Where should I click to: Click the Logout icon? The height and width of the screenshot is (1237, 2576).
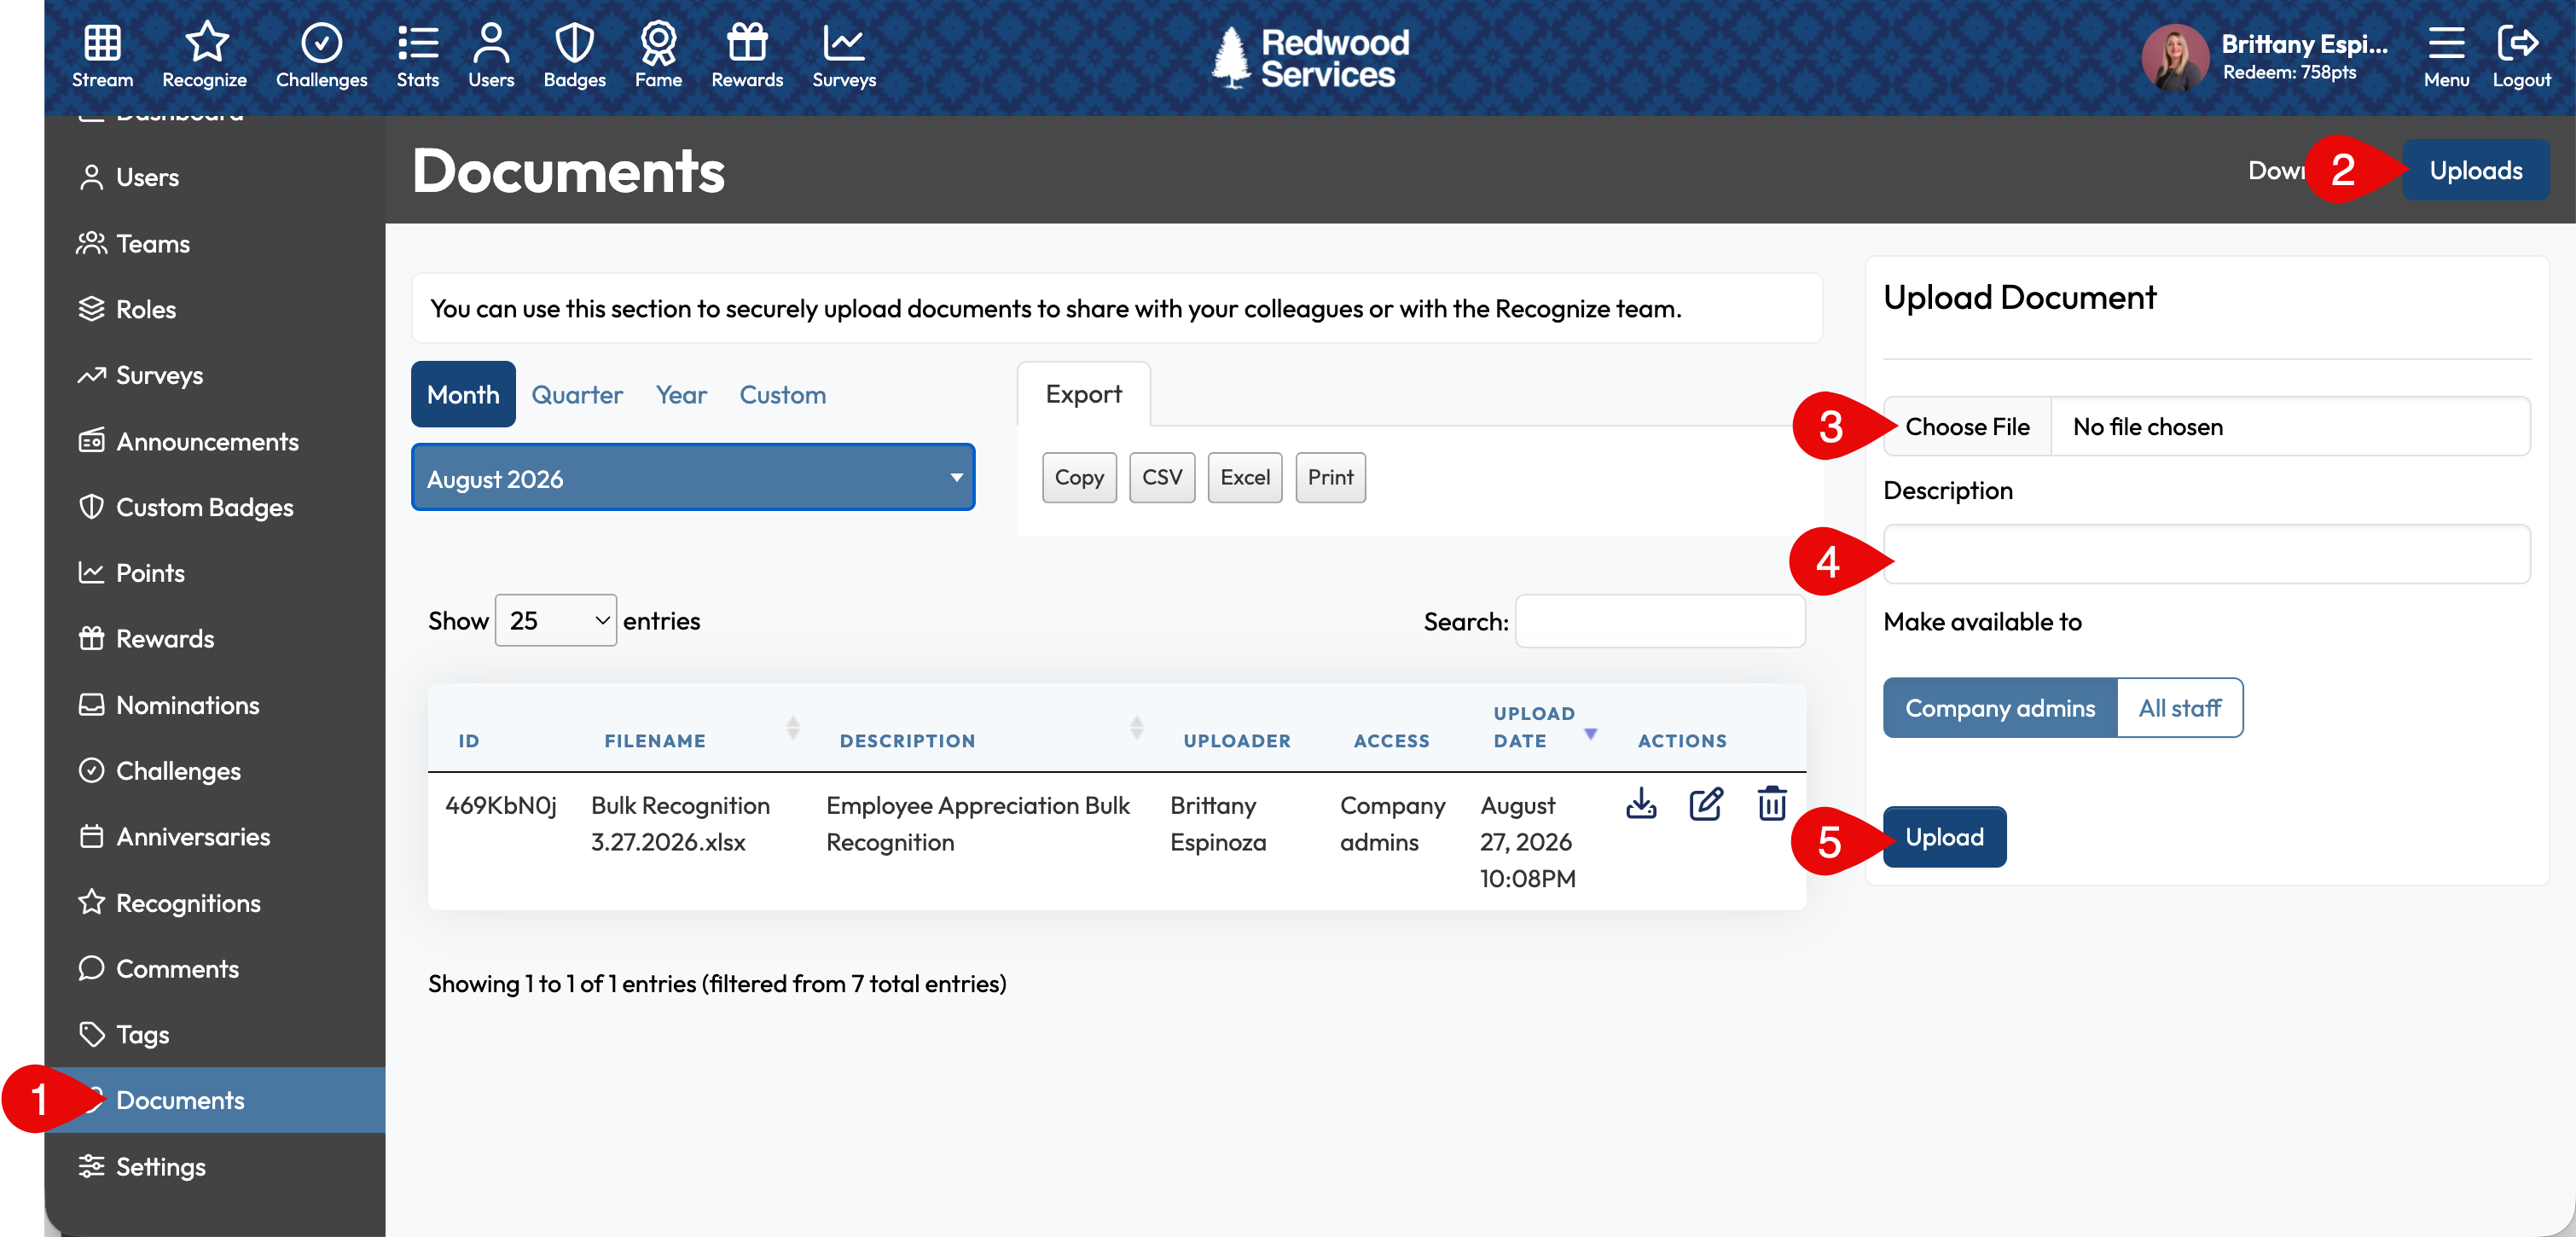(2519, 43)
